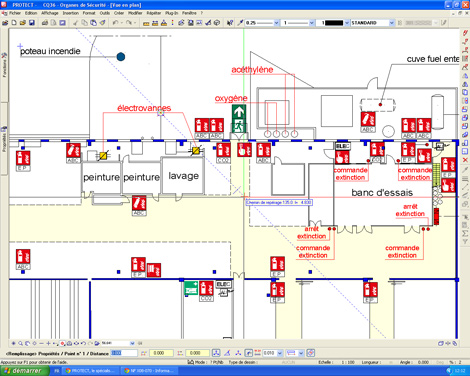Switch to the PROTECT Chrome taskbar window

[x=91, y=371]
